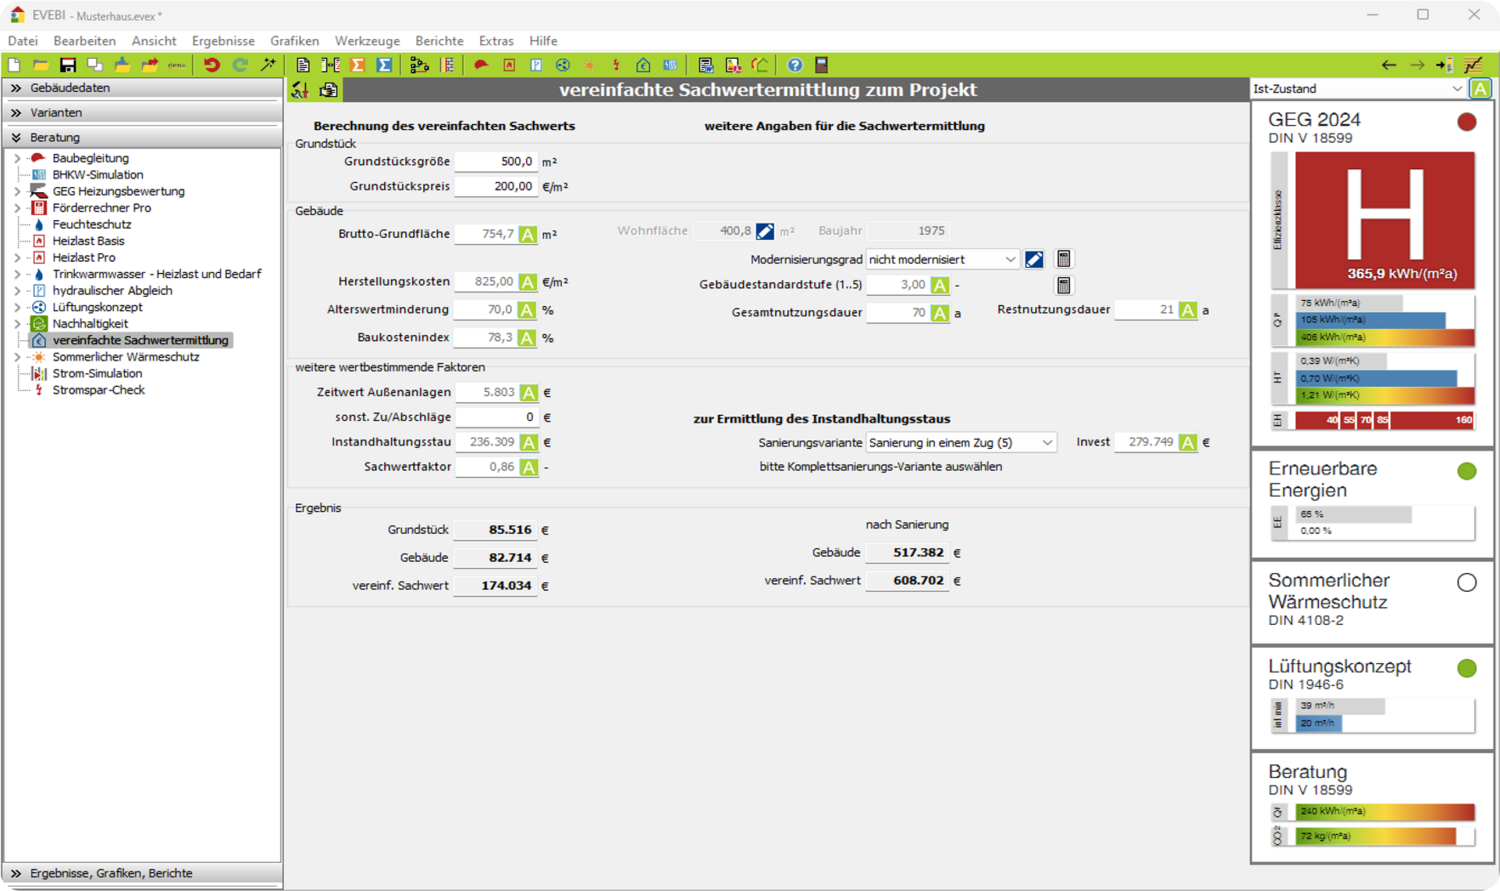
Task: Click the orange sigma toolbar icon
Action: tap(357, 65)
